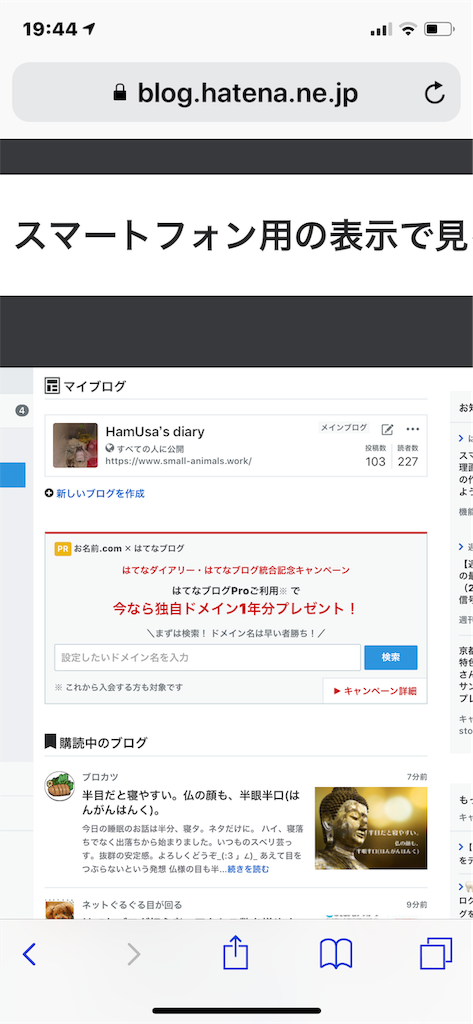Screen dimensions: 473x1024
Task: Click the ブロカツ author avatar
Action: 59,786
